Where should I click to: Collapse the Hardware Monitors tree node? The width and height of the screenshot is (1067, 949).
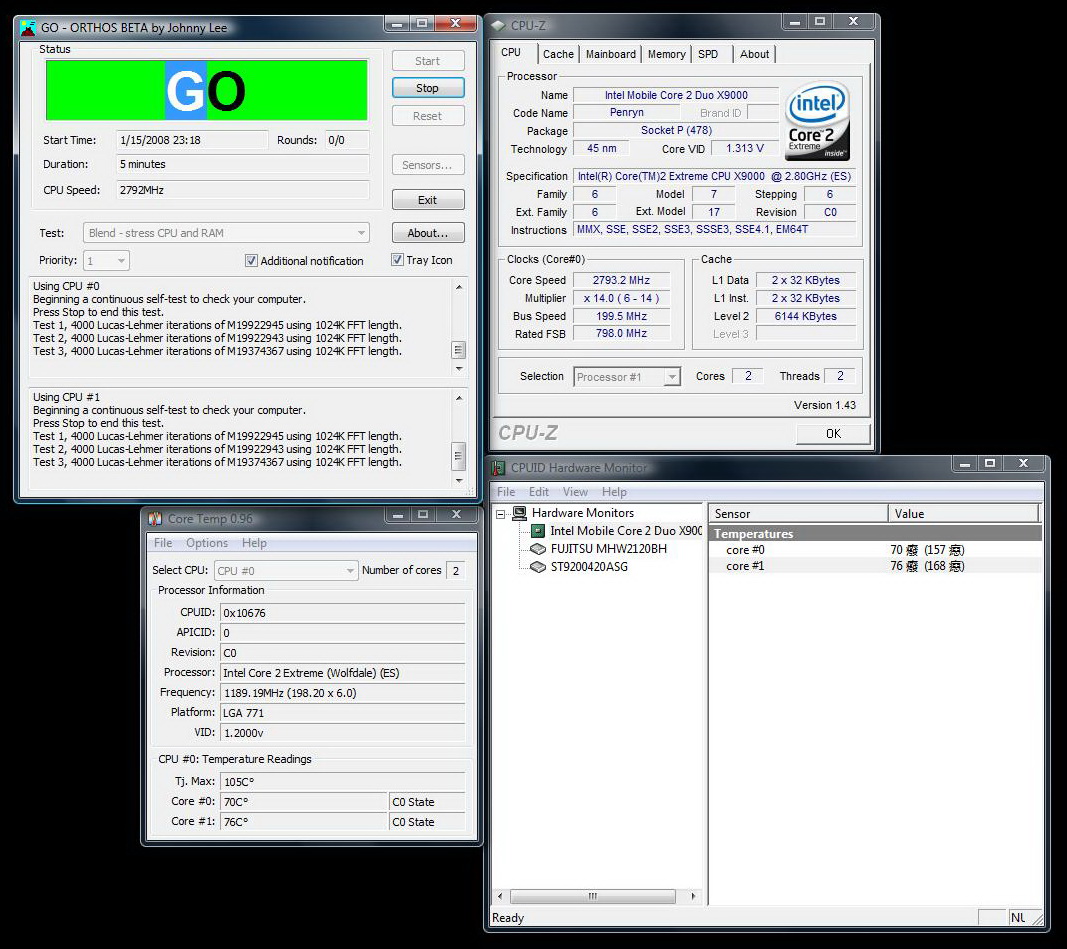[x=501, y=514]
